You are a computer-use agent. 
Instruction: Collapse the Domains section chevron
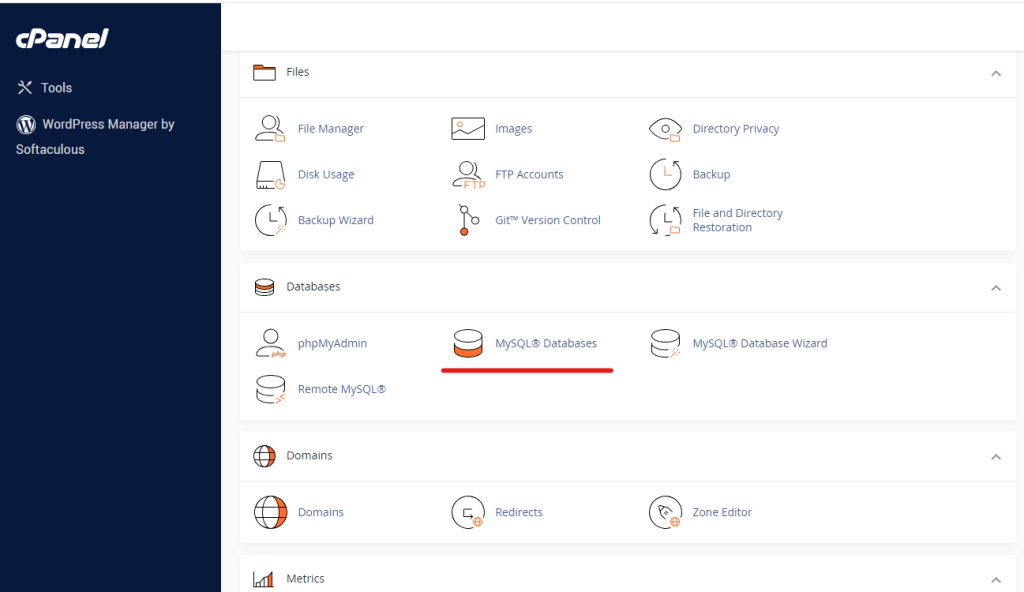click(995, 457)
